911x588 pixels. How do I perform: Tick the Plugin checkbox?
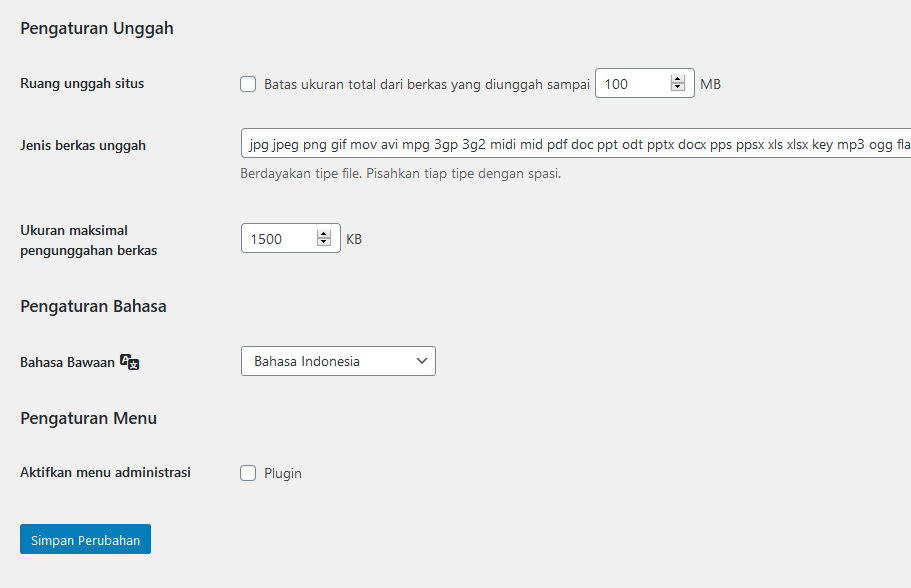point(248,473)
